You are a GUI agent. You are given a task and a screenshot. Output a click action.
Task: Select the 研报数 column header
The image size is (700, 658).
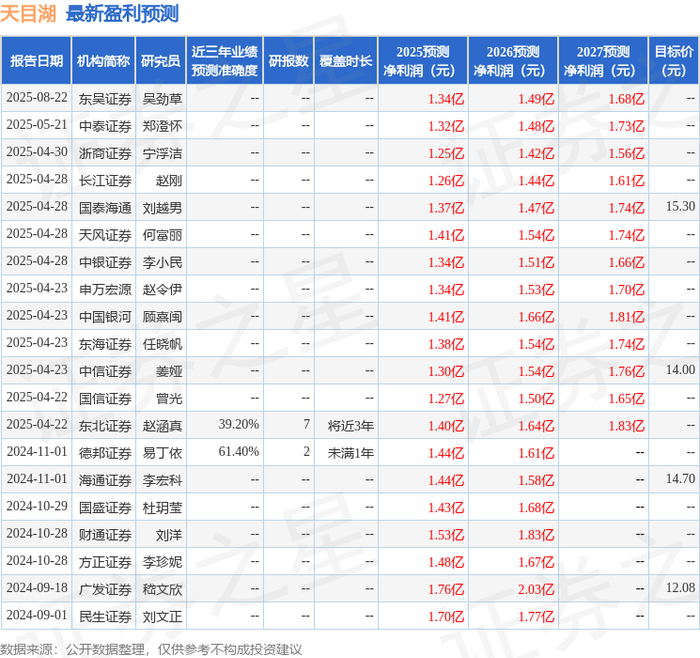[x=288, y=61]
